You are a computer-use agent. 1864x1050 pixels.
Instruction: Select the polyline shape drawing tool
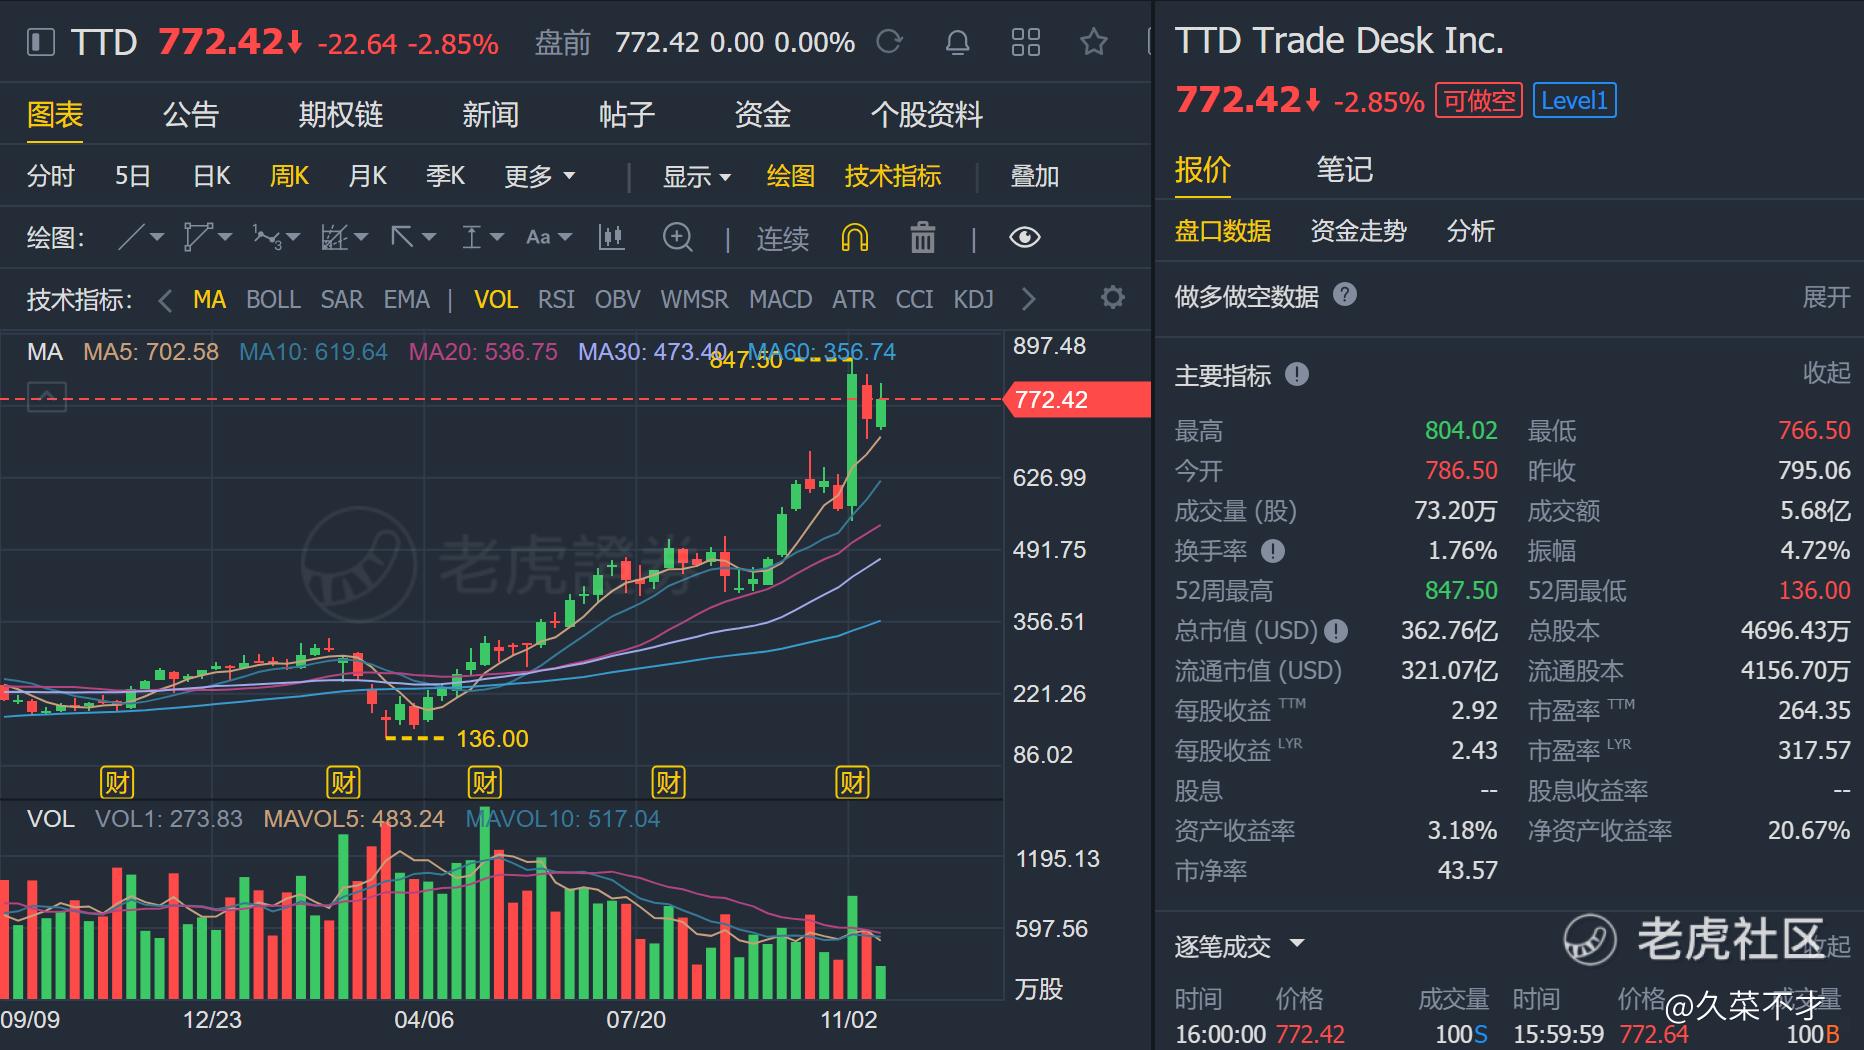coord(197,237)
